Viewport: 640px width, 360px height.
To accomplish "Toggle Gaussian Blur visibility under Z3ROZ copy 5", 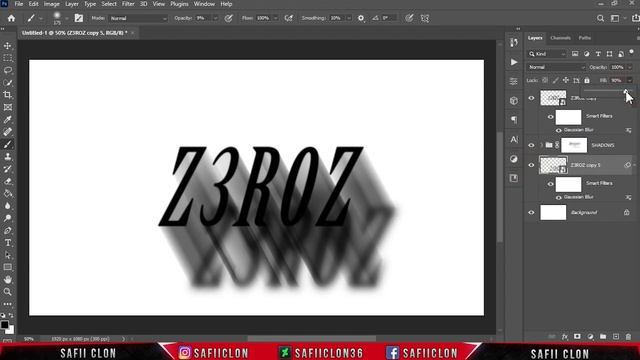I will (558, 198).
